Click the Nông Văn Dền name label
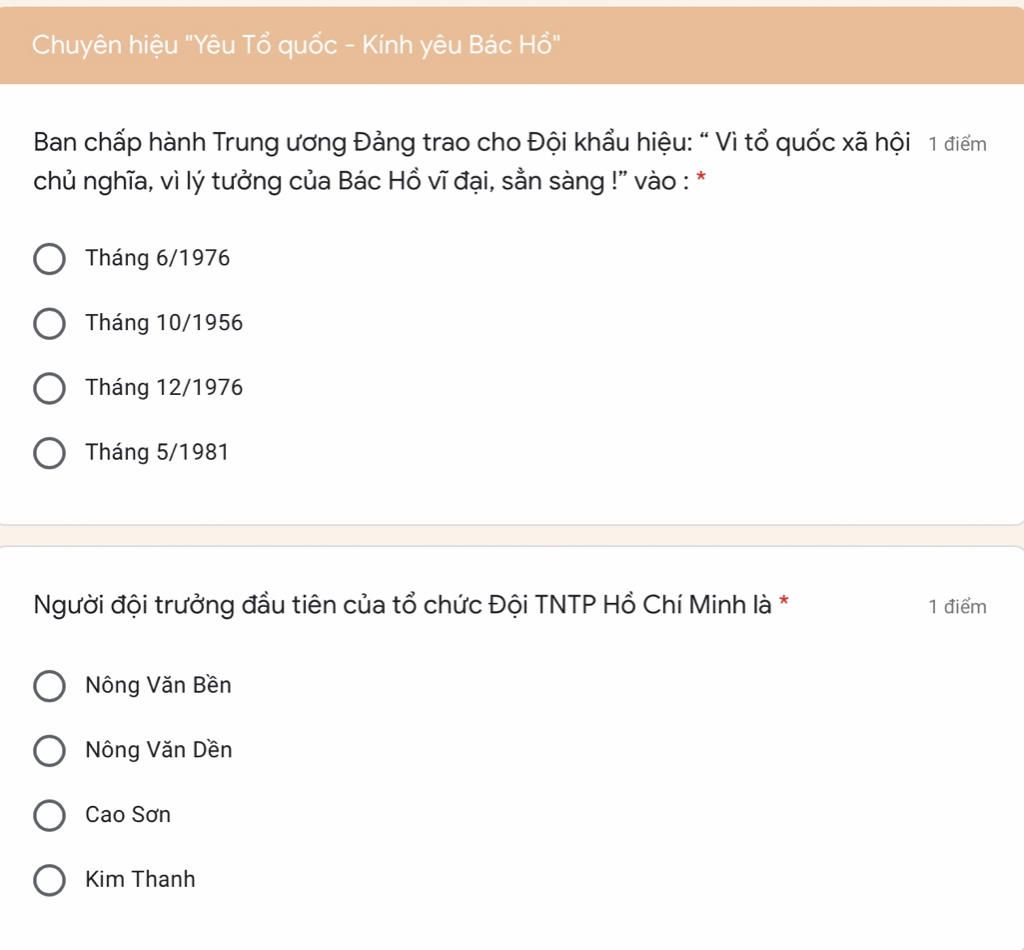The image size is (1024, 950). pyautogui.click(x=159, y=750)
